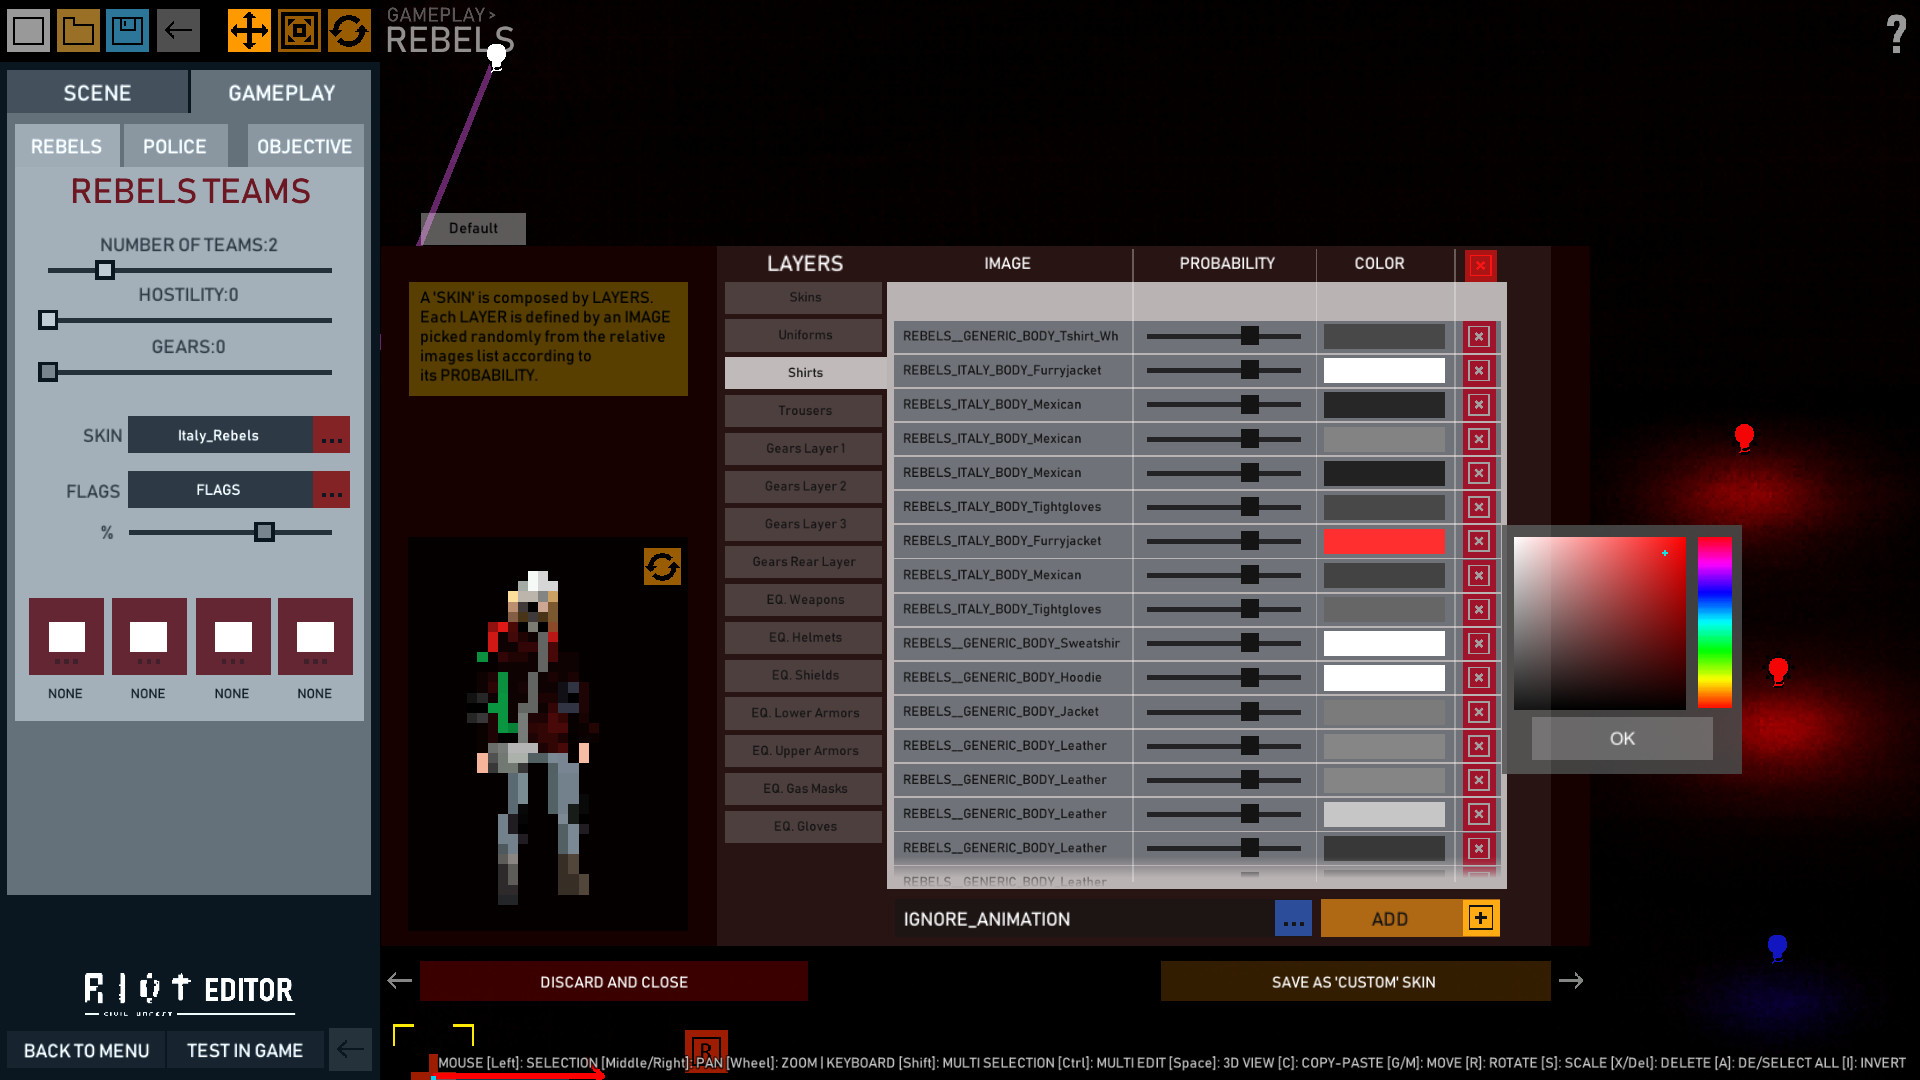Click the Save scene icon

[x=127, y=29]
